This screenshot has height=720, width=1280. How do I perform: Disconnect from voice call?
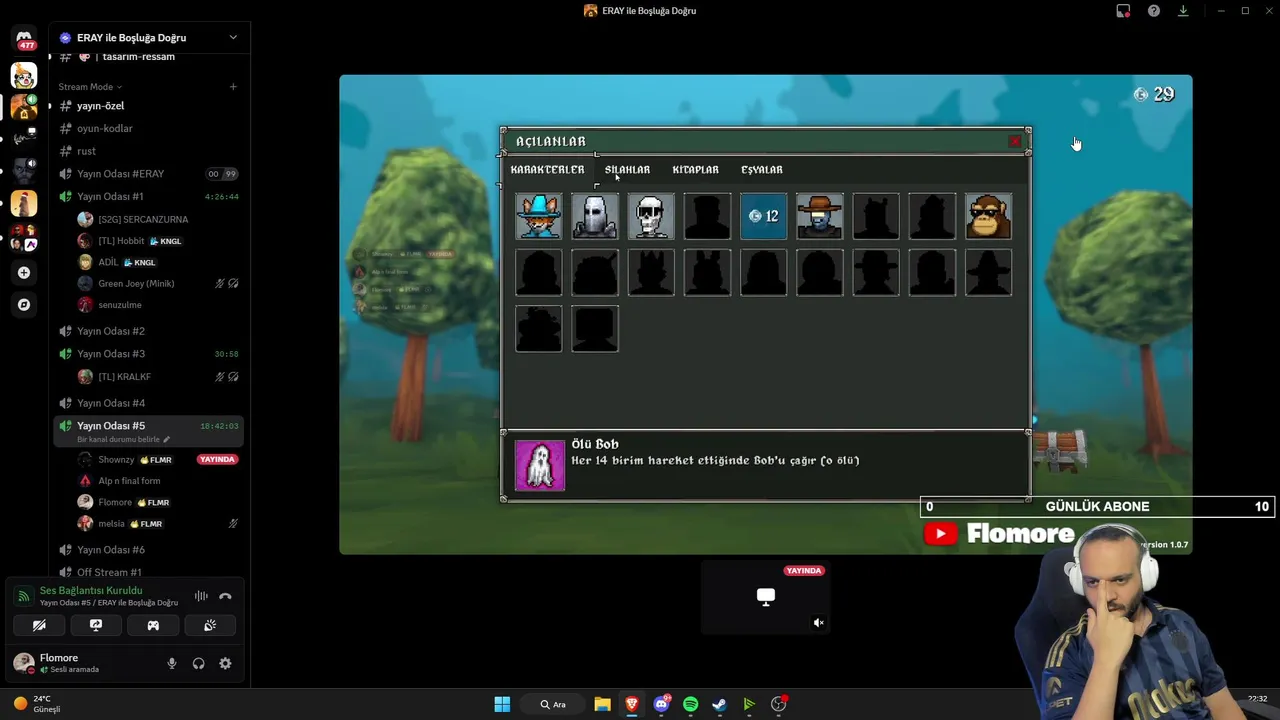point(225,596)
